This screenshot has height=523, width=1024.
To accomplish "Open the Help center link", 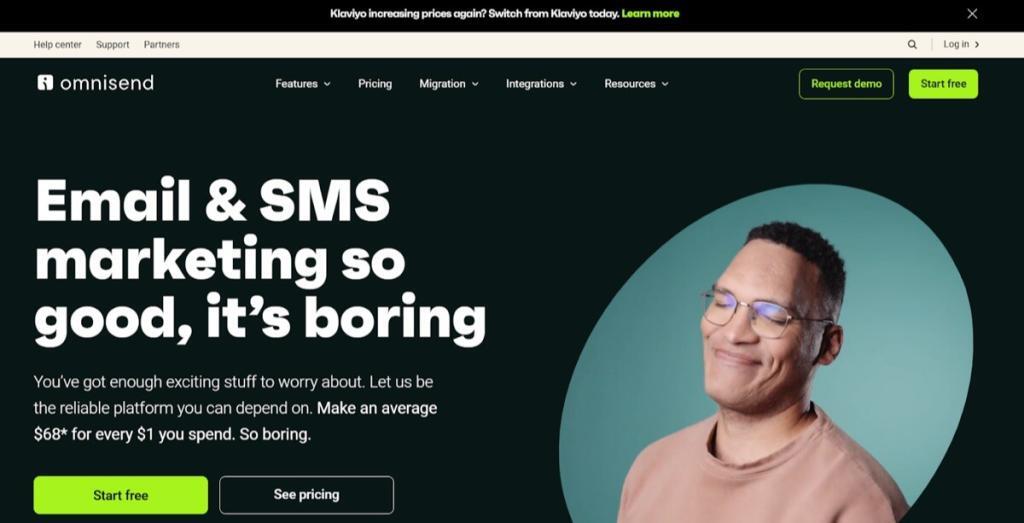I will click(x=57, y=44).
